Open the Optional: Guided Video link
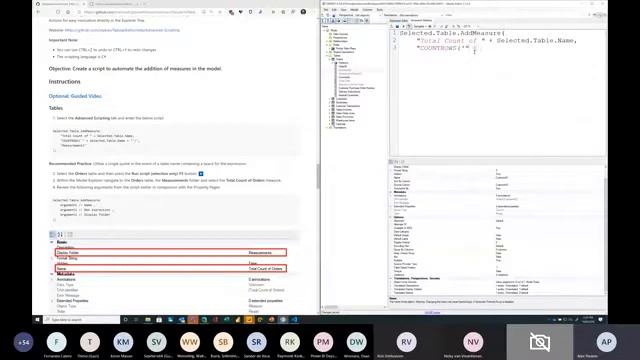The width and height of the screenshot is (640, 360). tap(75, 96)
